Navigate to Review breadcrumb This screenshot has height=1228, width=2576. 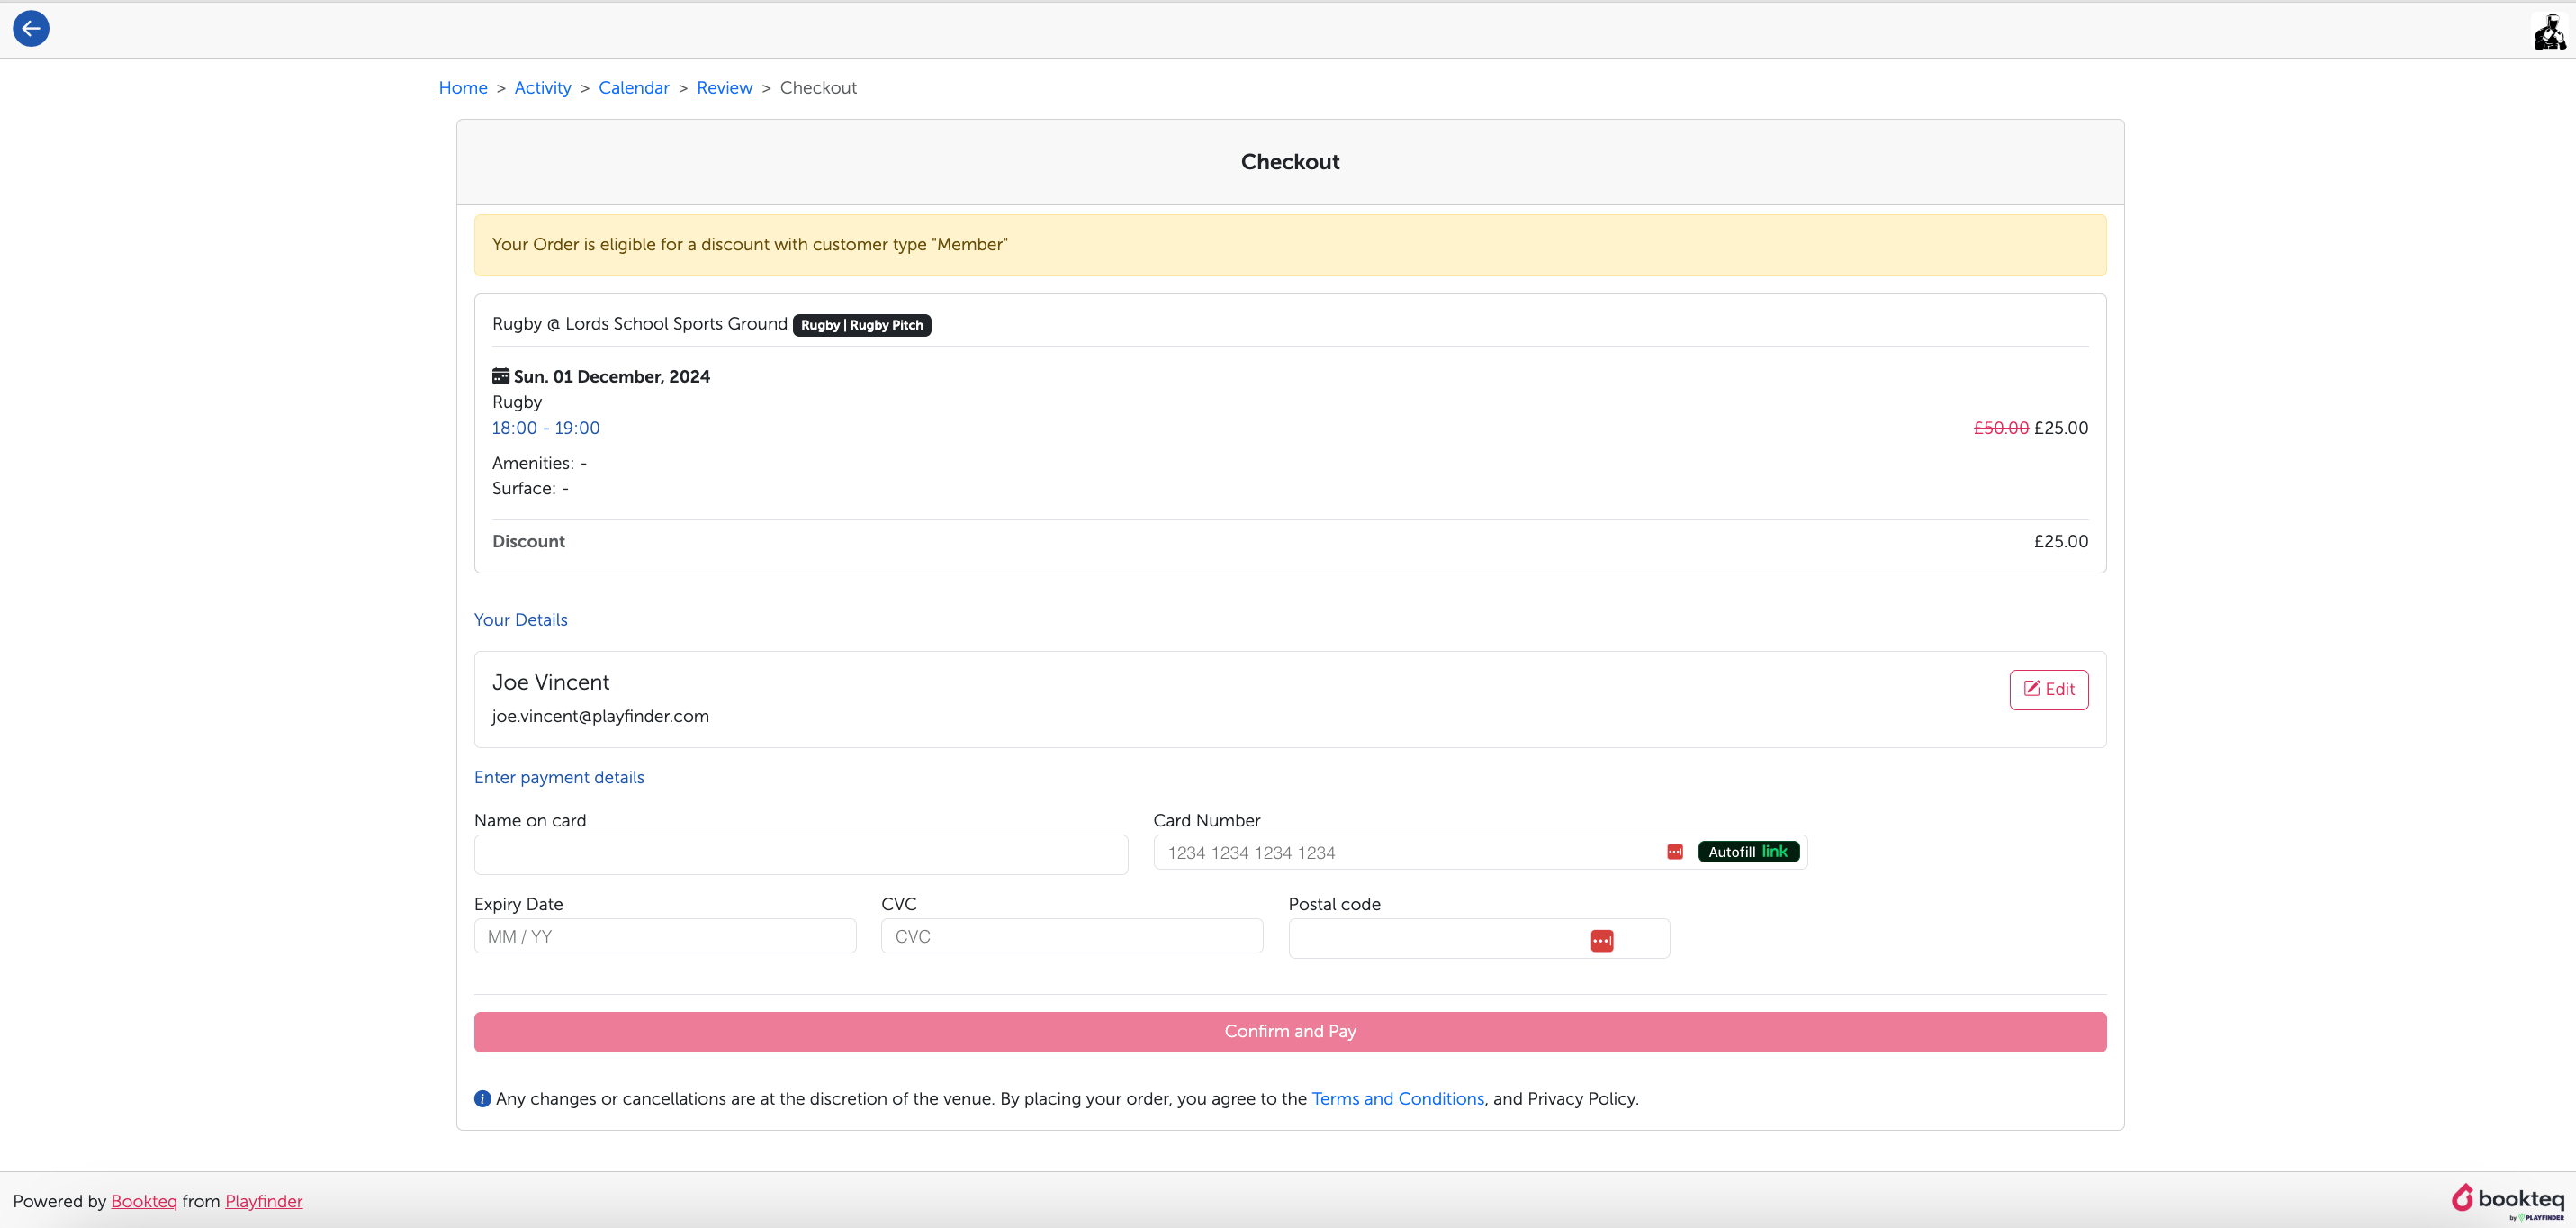[x=725, y=88]
